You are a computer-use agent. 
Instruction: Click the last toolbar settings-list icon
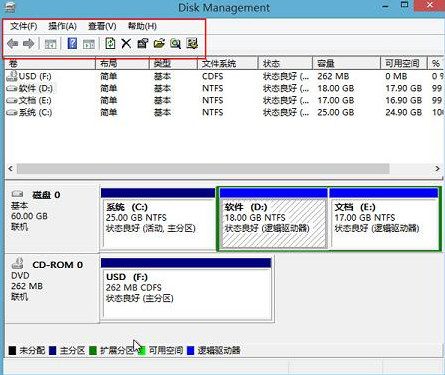coord(192,43)
